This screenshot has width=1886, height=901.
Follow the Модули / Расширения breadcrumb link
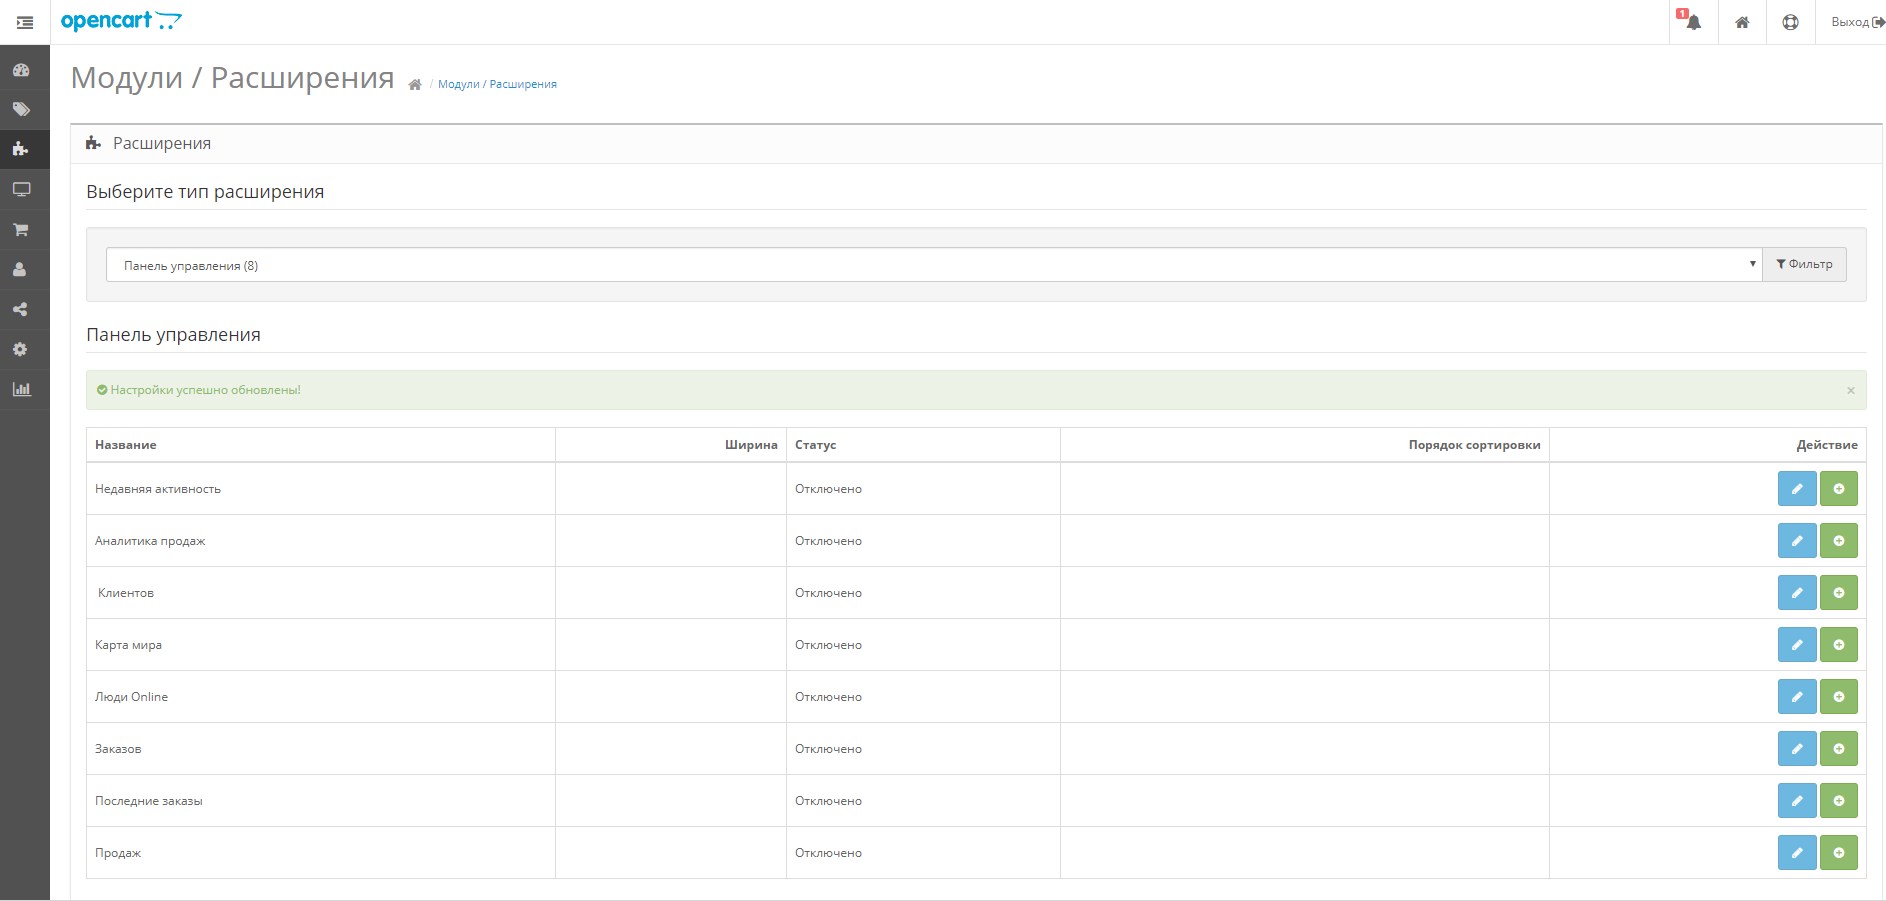coord(497,85)
